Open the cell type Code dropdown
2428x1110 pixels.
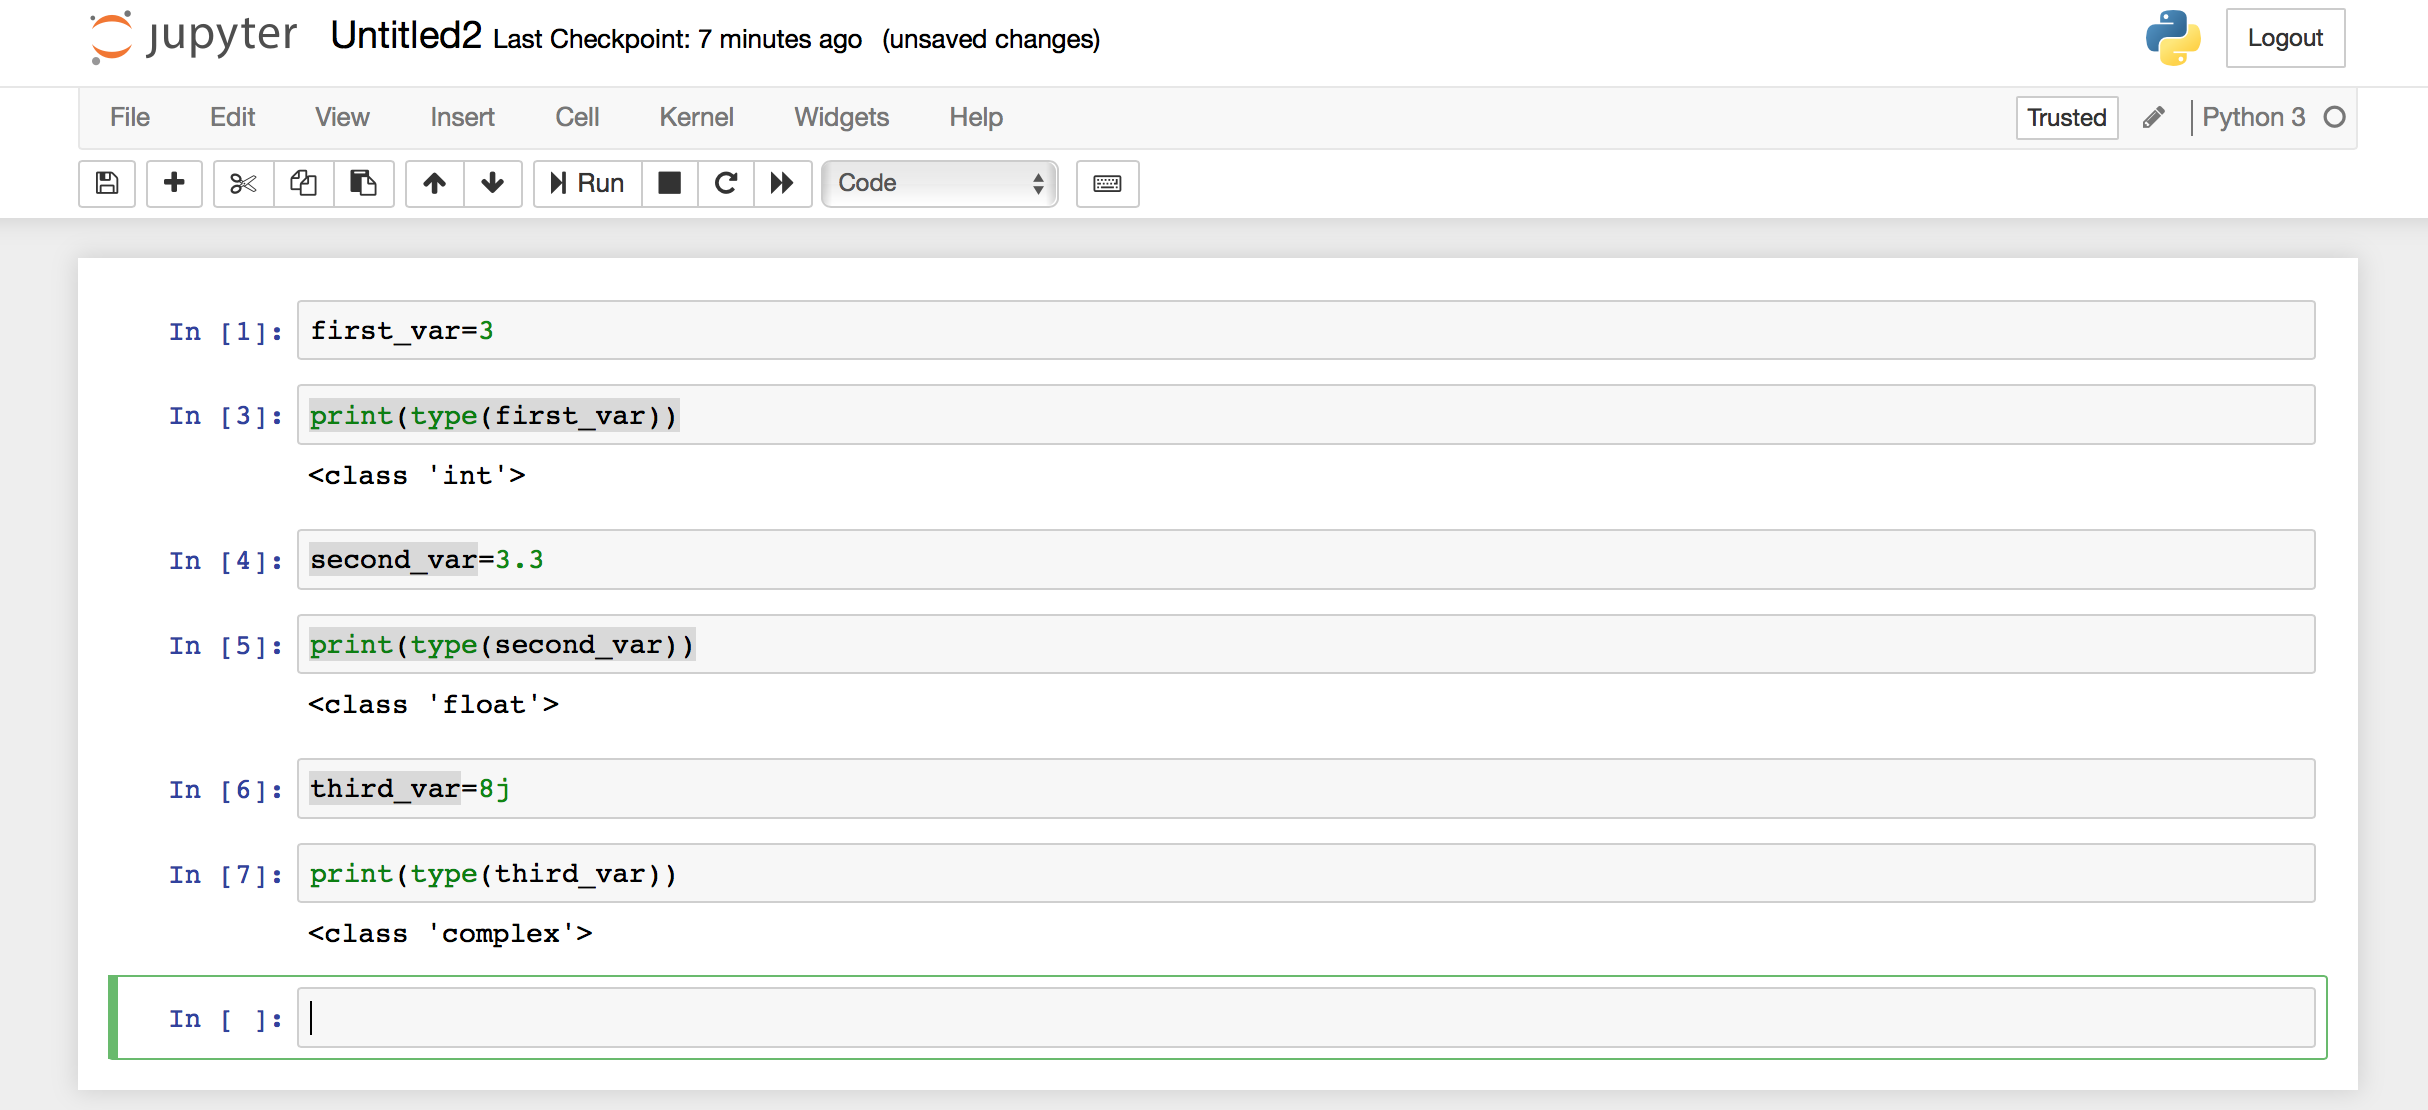pyautogui.click(x=939, y=183)
